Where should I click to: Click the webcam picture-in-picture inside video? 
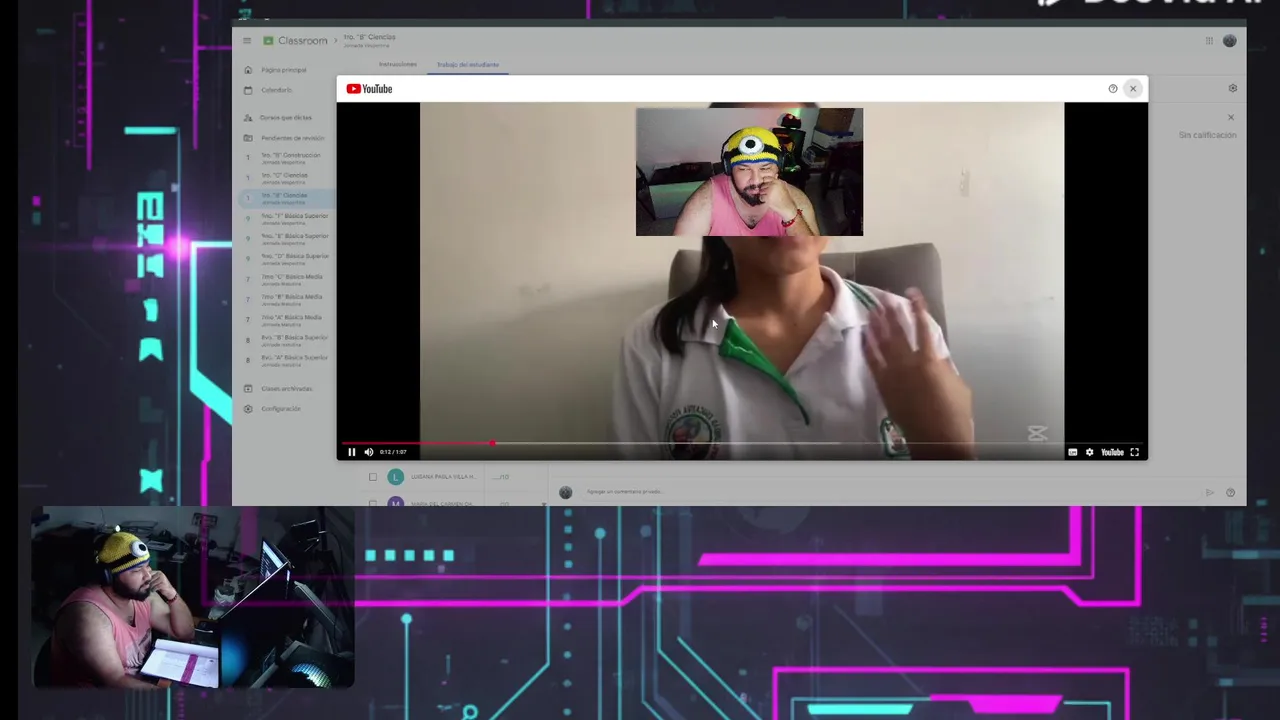749,172
